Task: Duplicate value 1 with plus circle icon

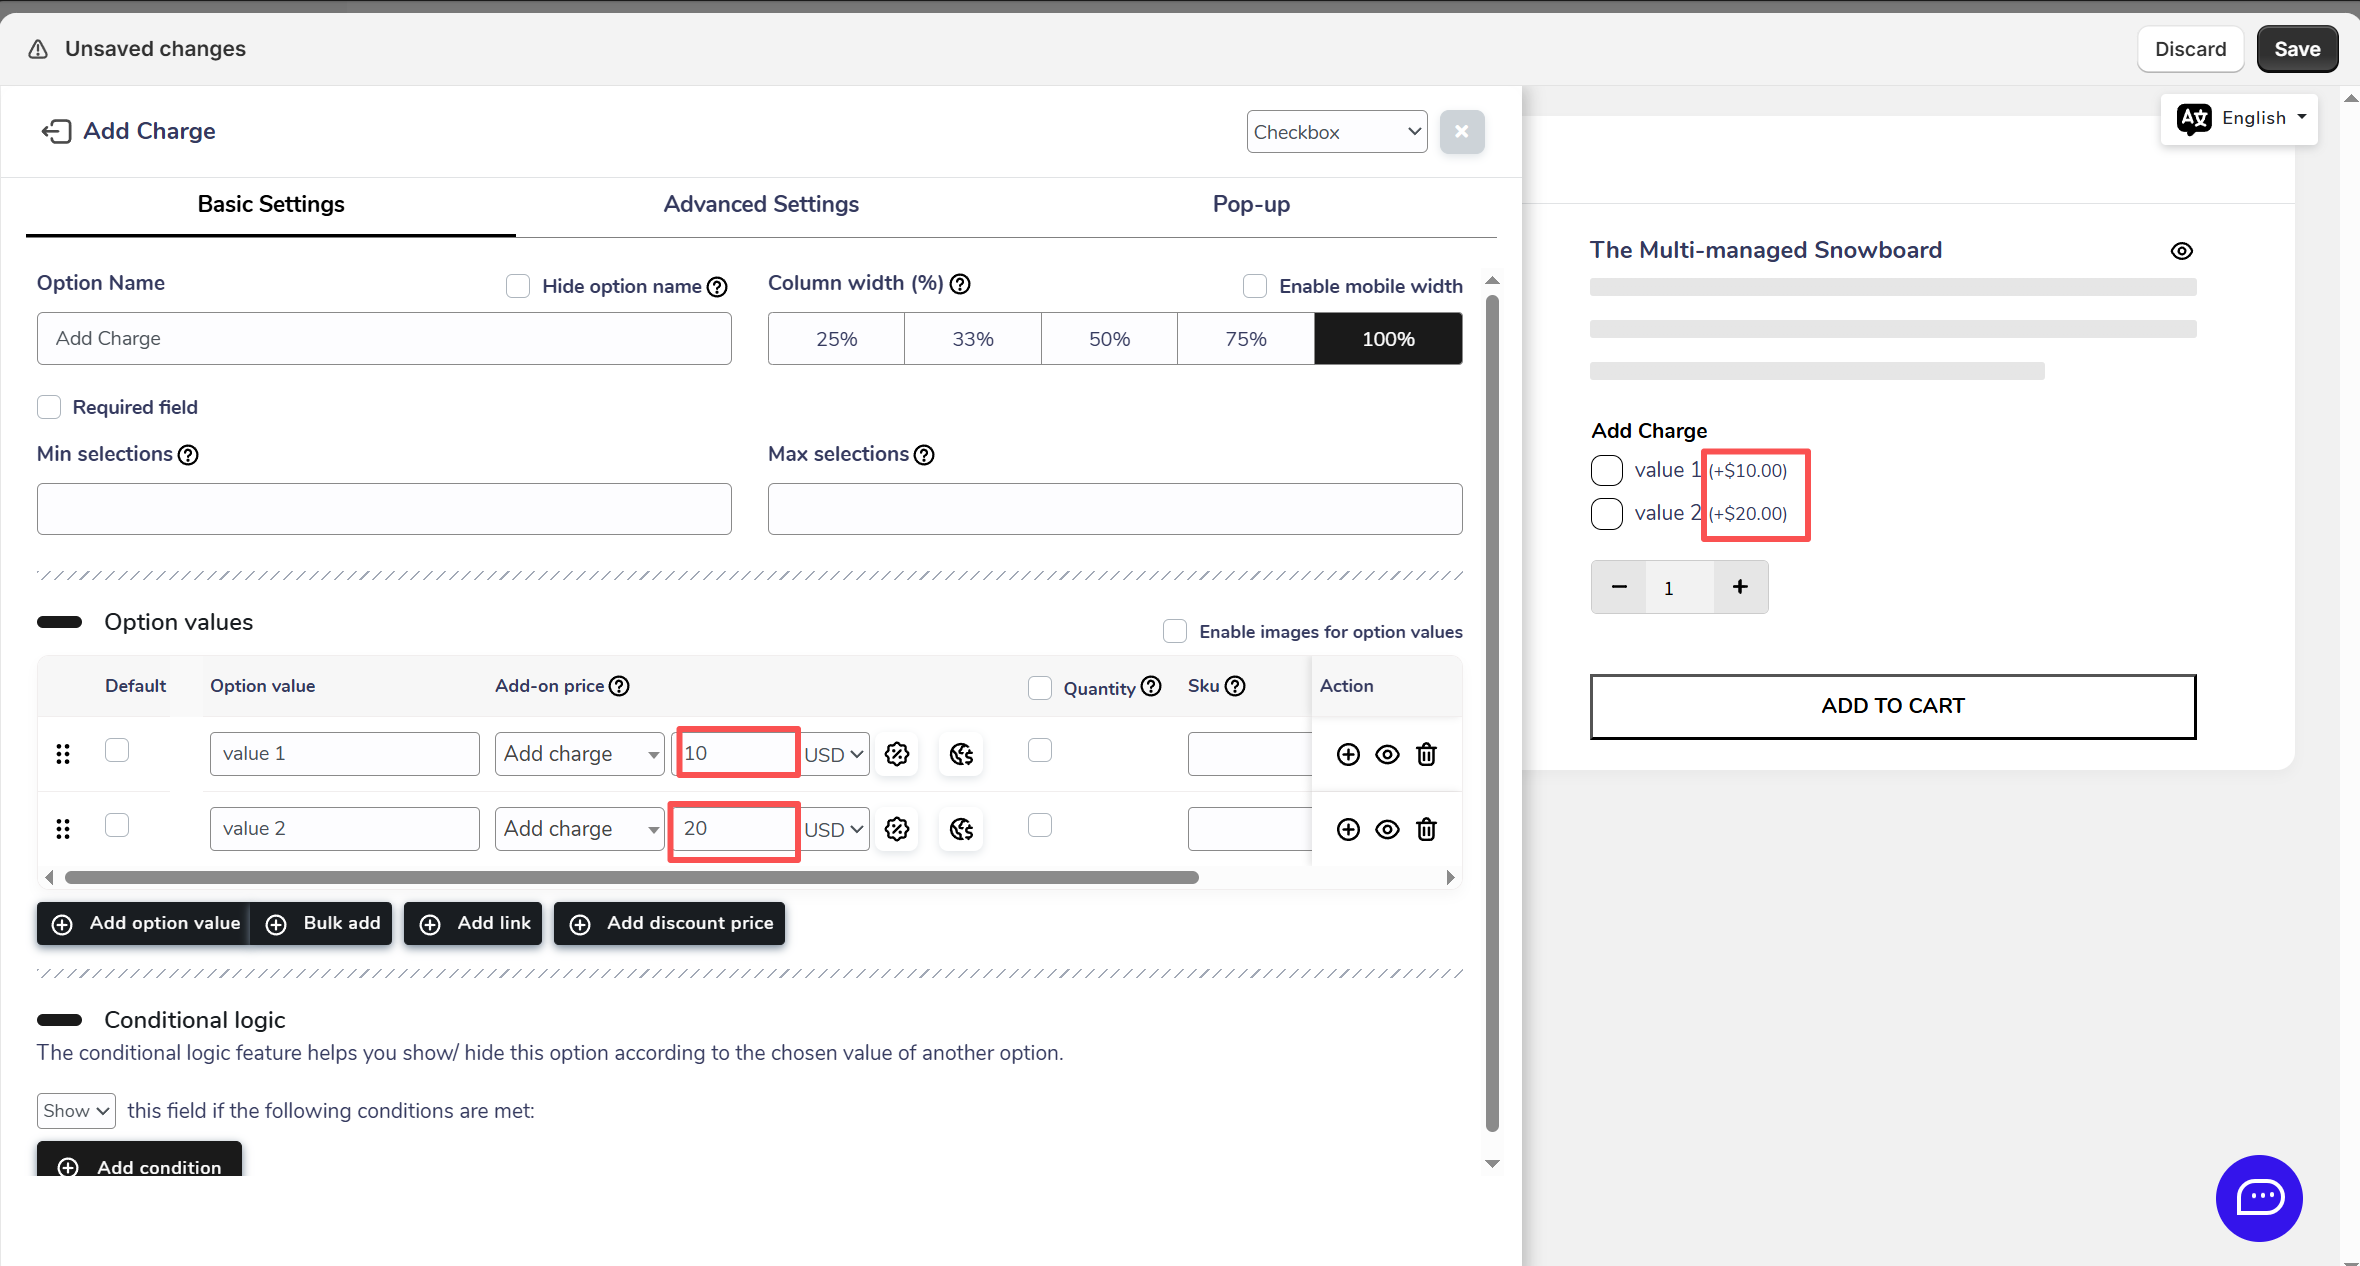Action: (x=1348, y=754)
